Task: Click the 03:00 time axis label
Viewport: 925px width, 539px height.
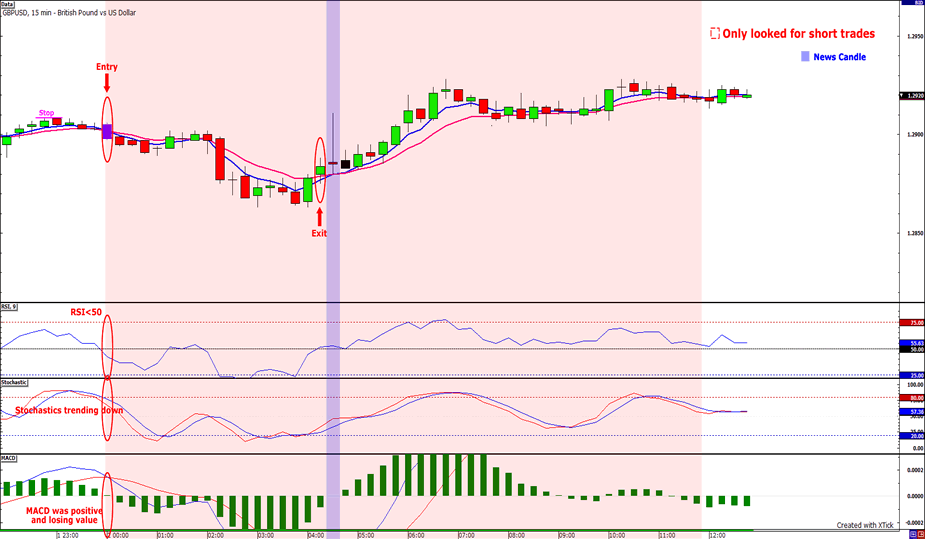Action: tap(265, 535)
